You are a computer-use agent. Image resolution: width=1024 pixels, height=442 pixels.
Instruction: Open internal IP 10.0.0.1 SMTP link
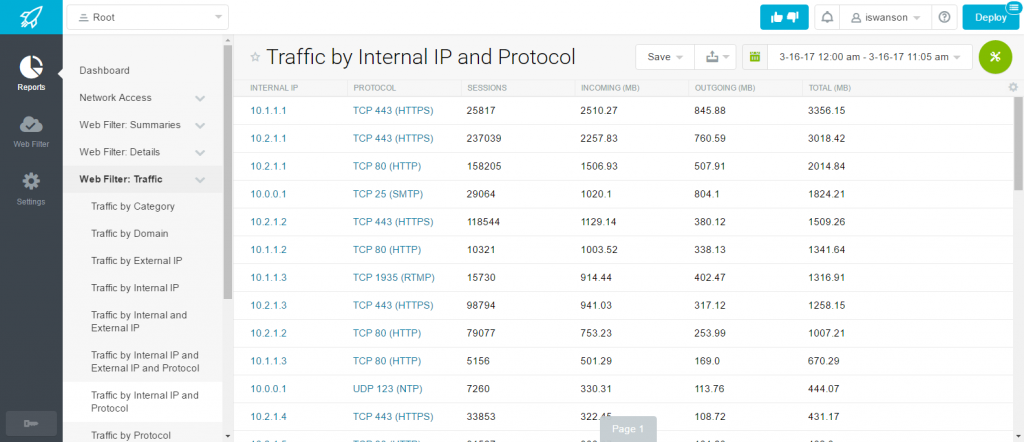268,194
